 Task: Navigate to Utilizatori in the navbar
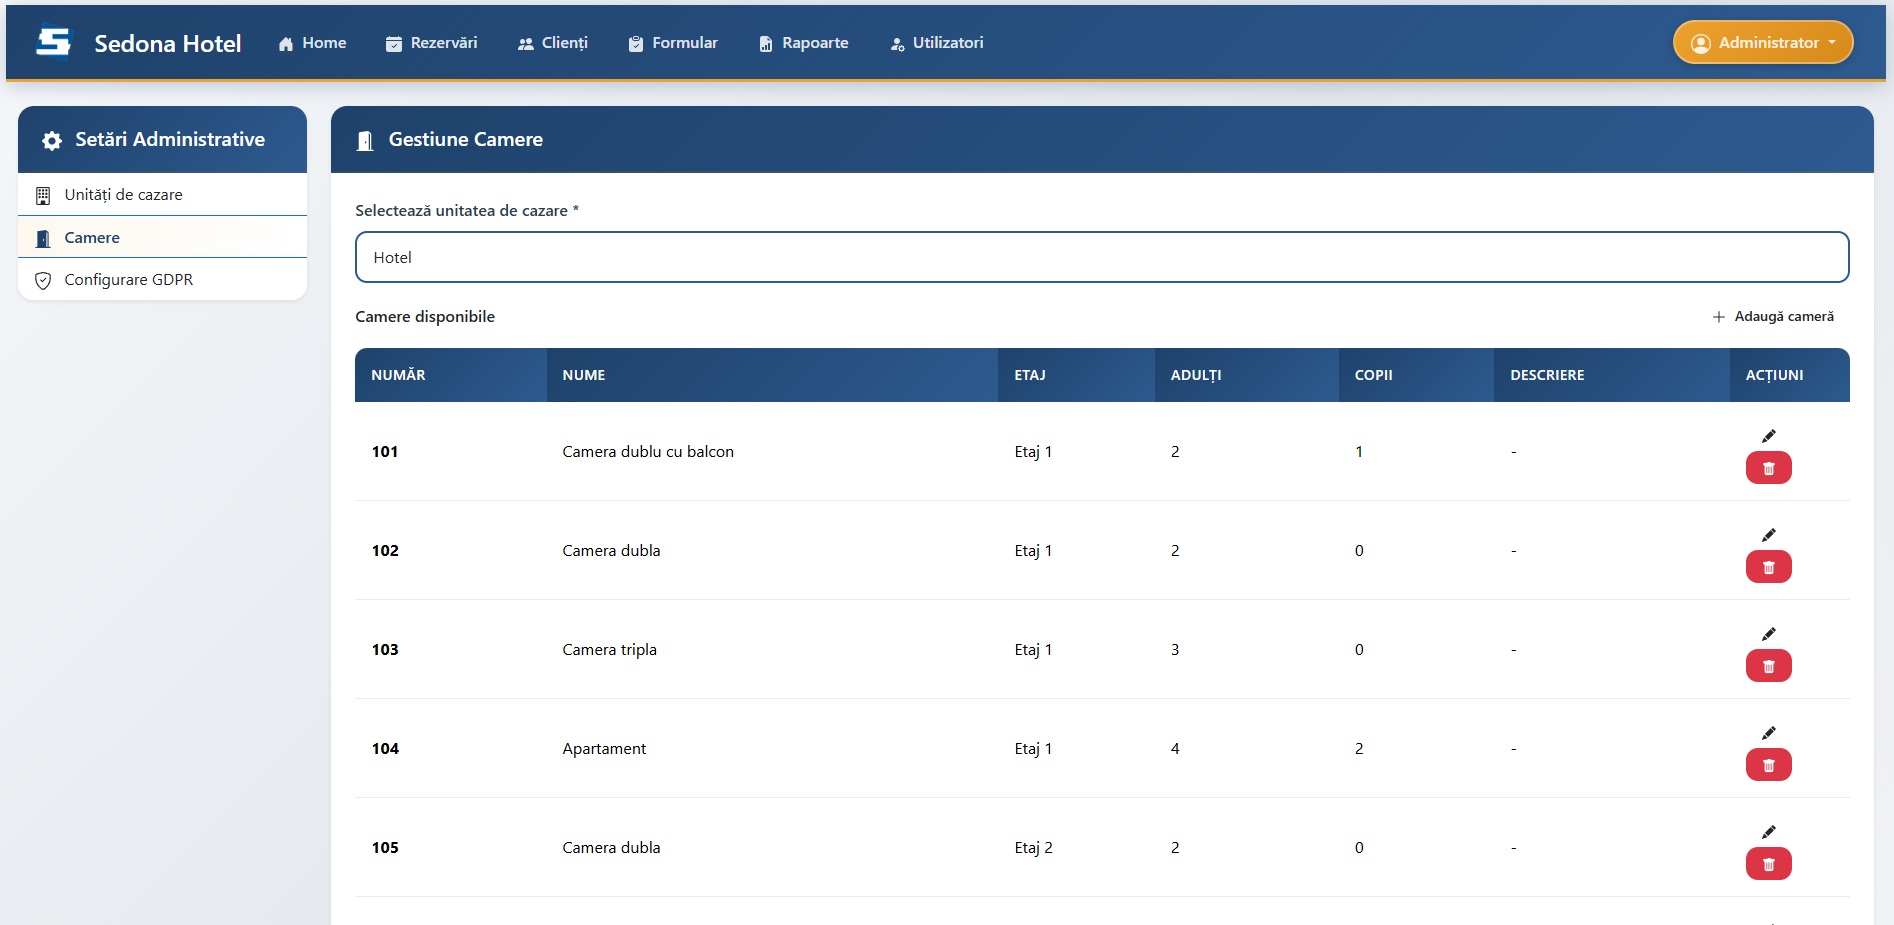[937, 43]
